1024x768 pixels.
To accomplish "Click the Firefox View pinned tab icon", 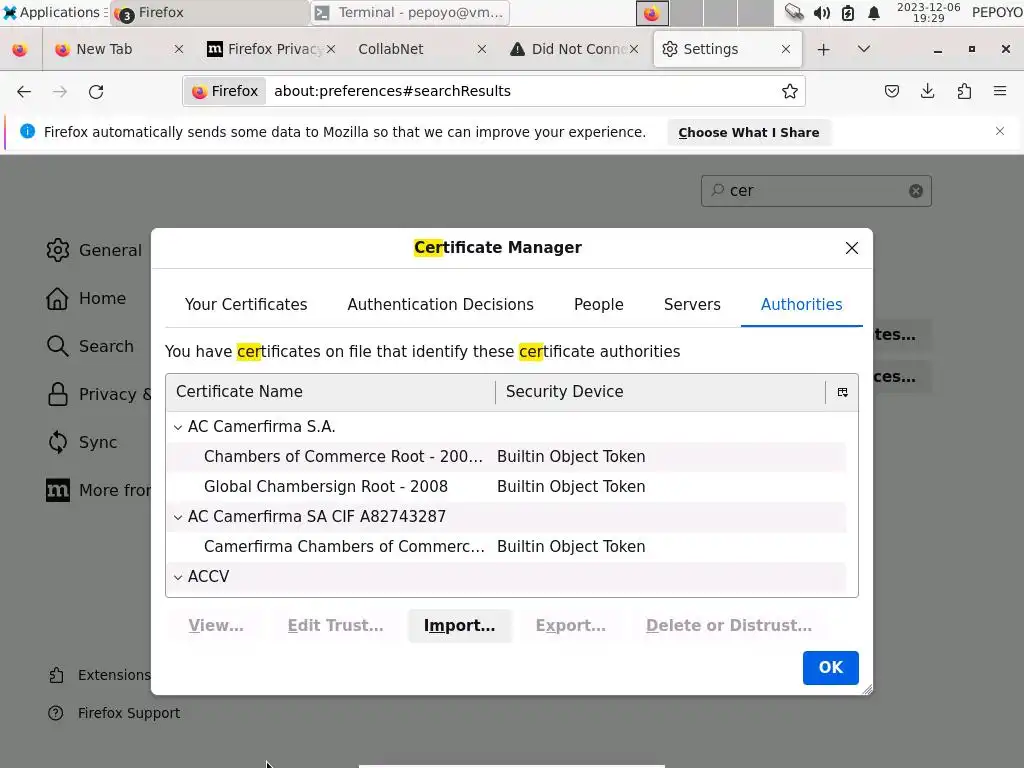I will point(20,50).
